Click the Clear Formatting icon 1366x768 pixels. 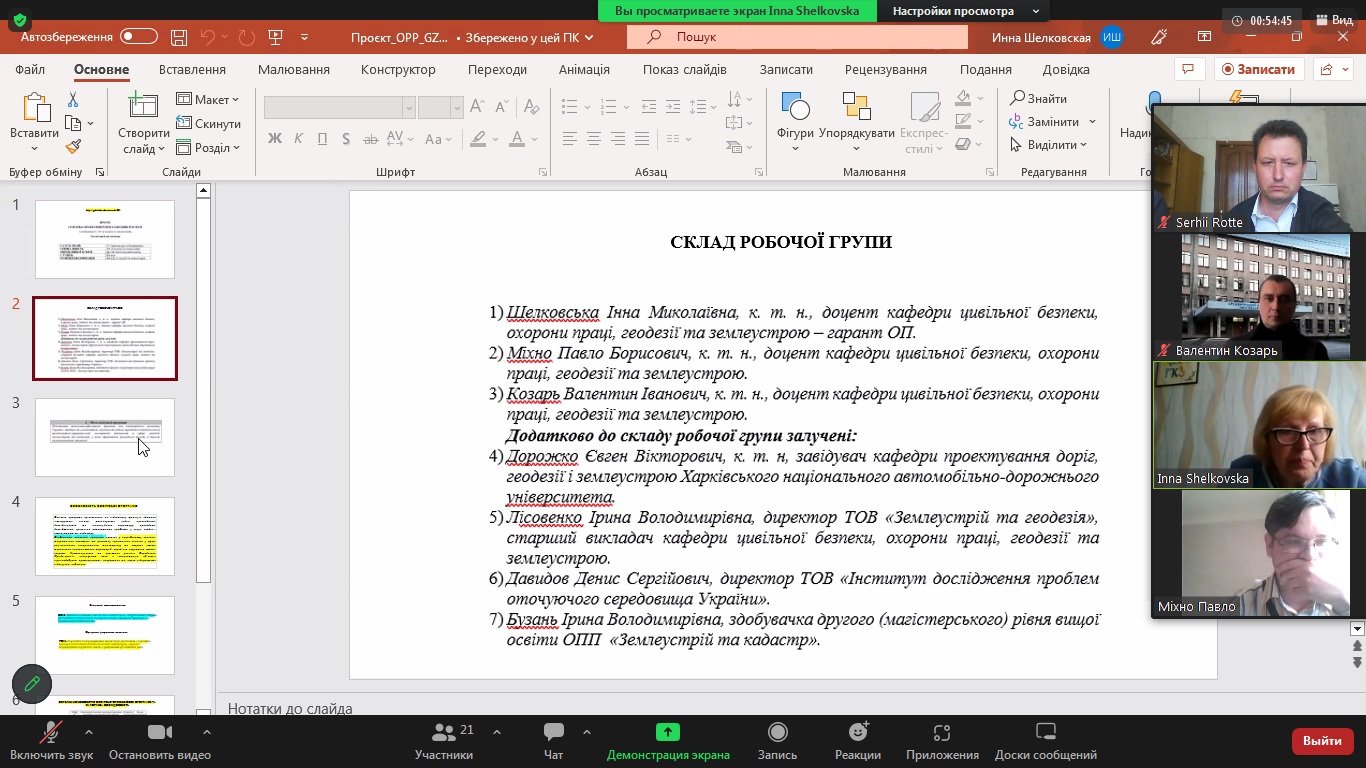tap(531, 106)
